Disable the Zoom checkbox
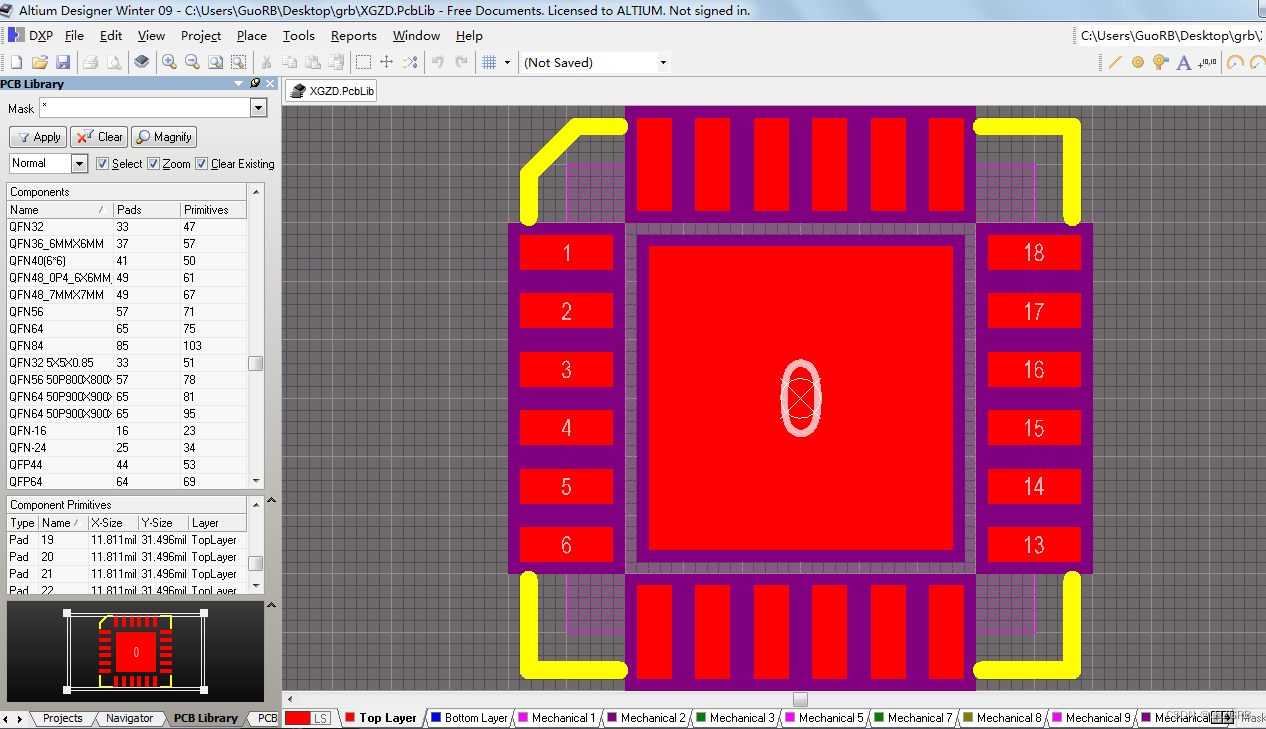 [x=152, y=163]
